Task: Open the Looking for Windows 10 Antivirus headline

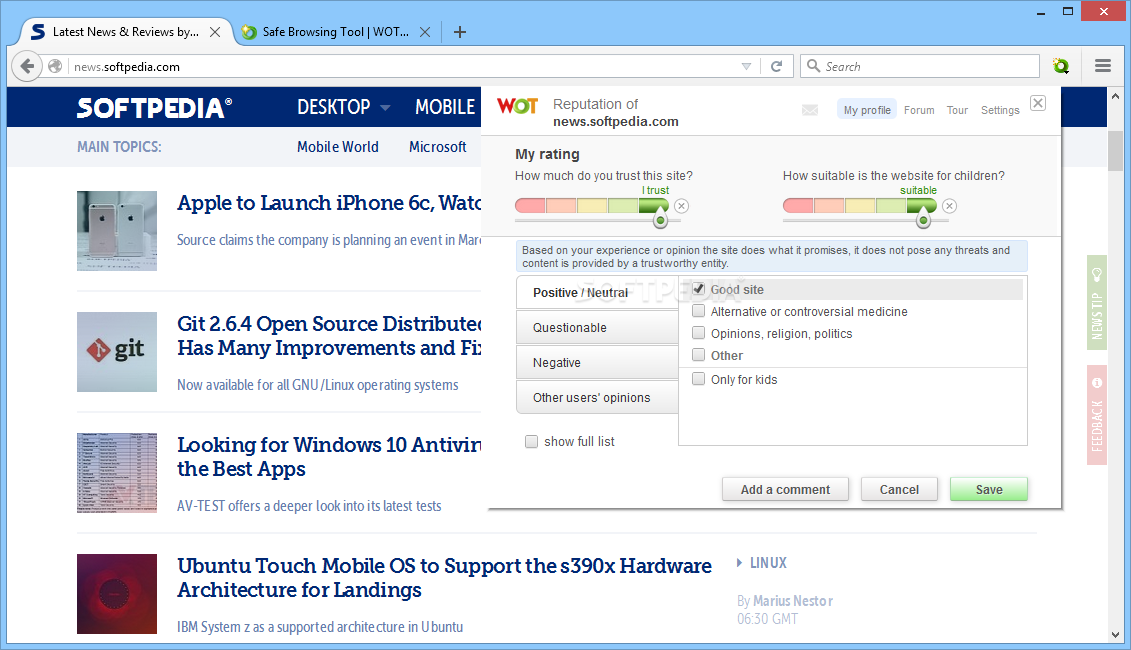Action: click(329, 457)
